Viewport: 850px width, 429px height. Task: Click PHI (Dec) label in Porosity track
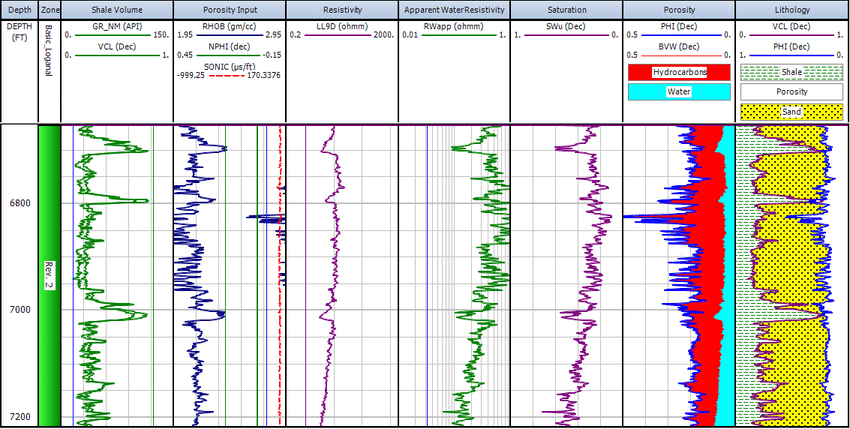pos(678,26)
